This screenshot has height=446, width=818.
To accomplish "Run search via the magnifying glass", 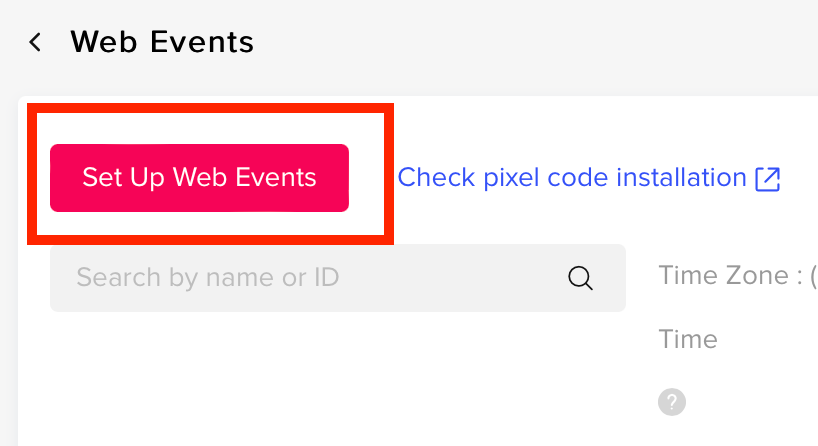I will [581, 277].
